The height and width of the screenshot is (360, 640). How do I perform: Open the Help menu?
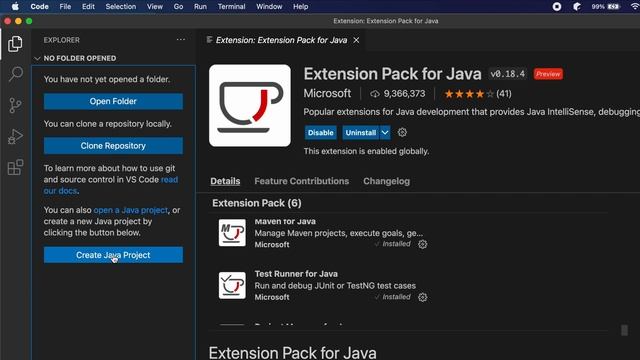point(300,7)
